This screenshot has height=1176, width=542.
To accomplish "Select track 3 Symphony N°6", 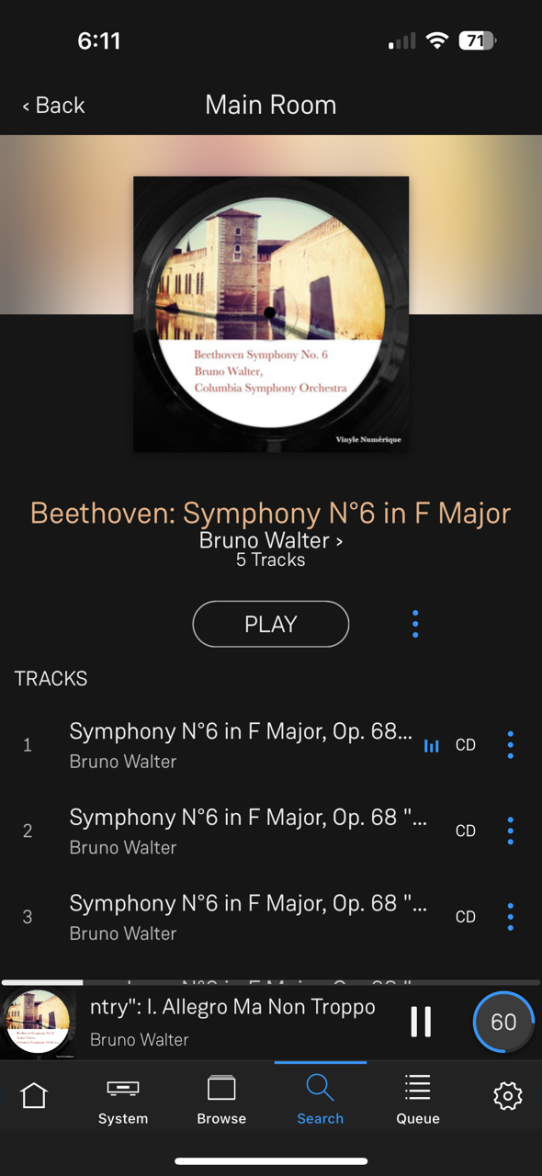I will (x=248, y=916).
